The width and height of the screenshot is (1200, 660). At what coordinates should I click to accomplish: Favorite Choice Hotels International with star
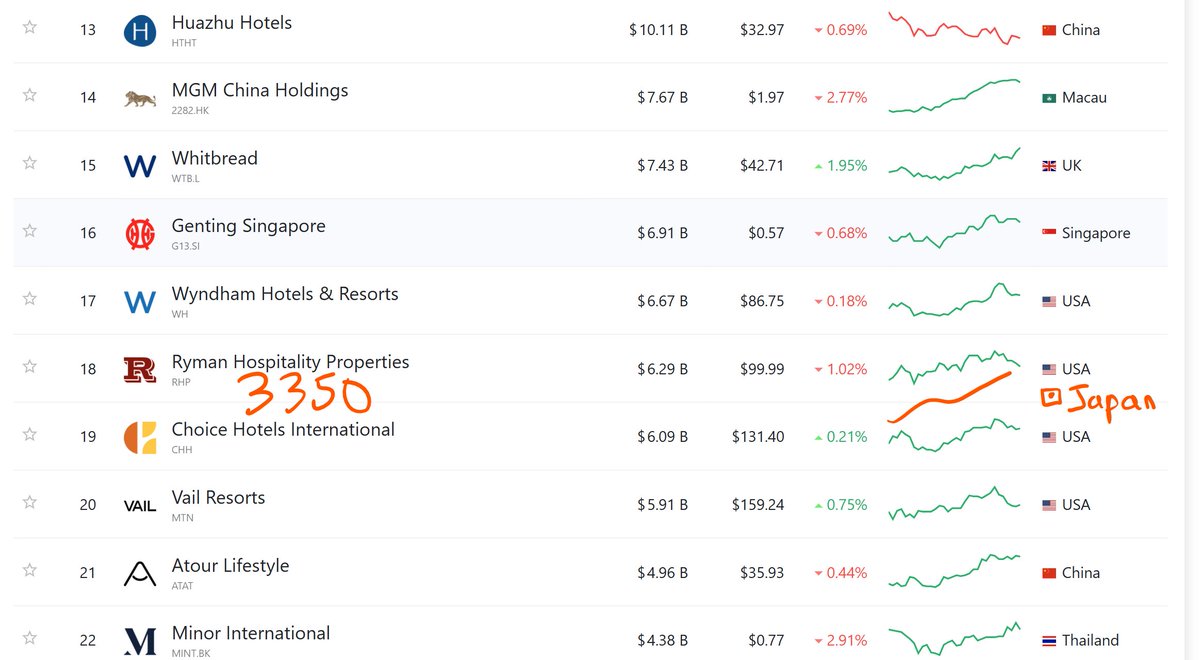tap(30, 434)
